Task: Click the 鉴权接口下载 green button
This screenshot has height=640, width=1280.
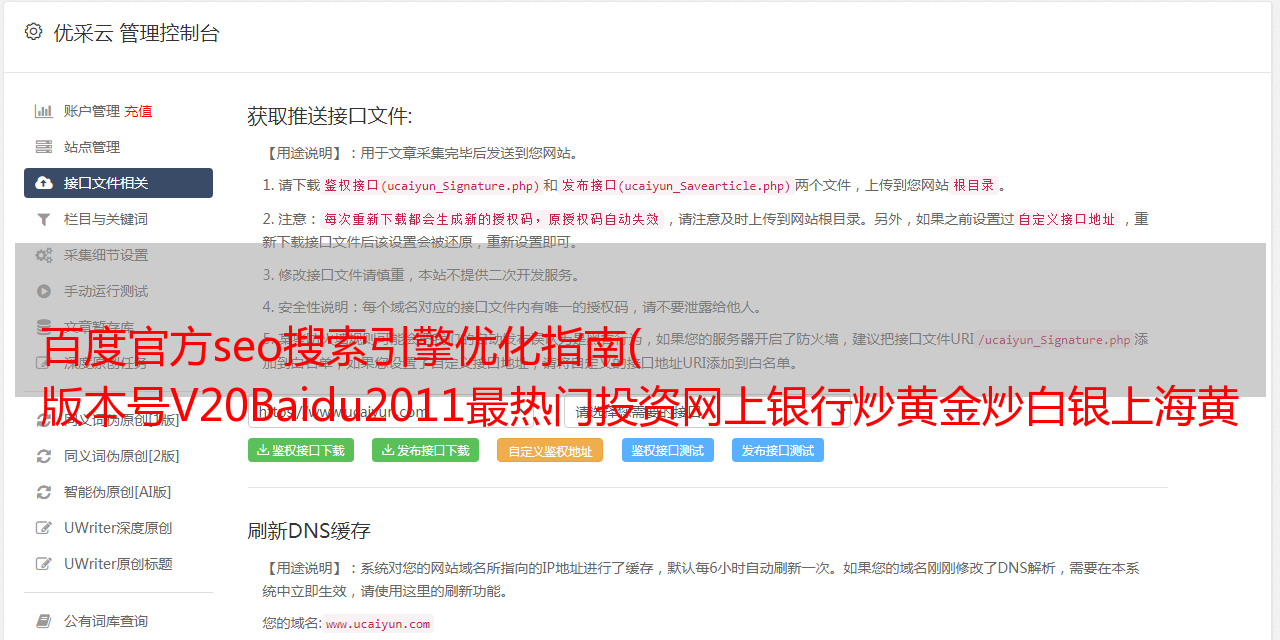Action: click(301, 450)
